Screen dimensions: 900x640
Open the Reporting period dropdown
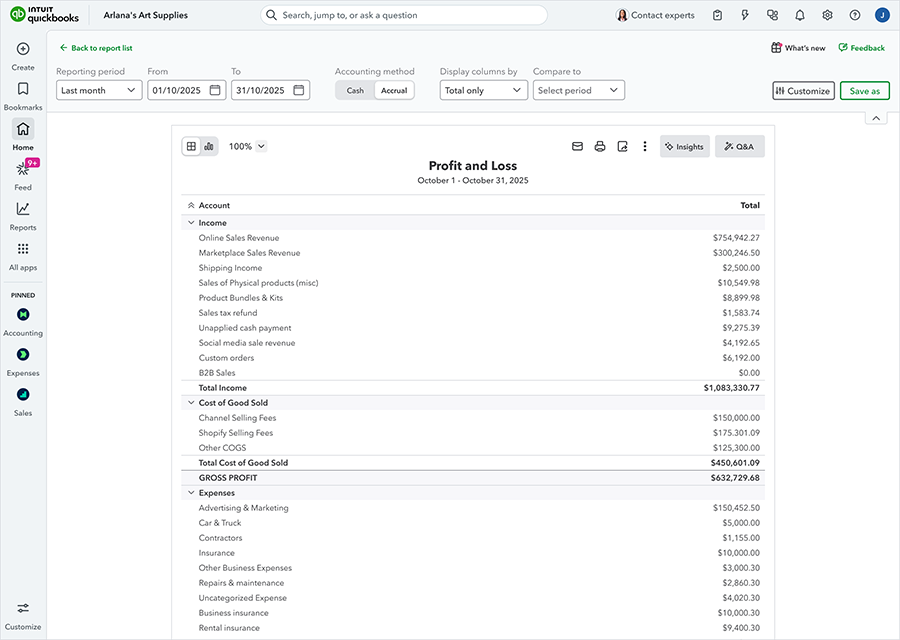(x=98, y=90)
